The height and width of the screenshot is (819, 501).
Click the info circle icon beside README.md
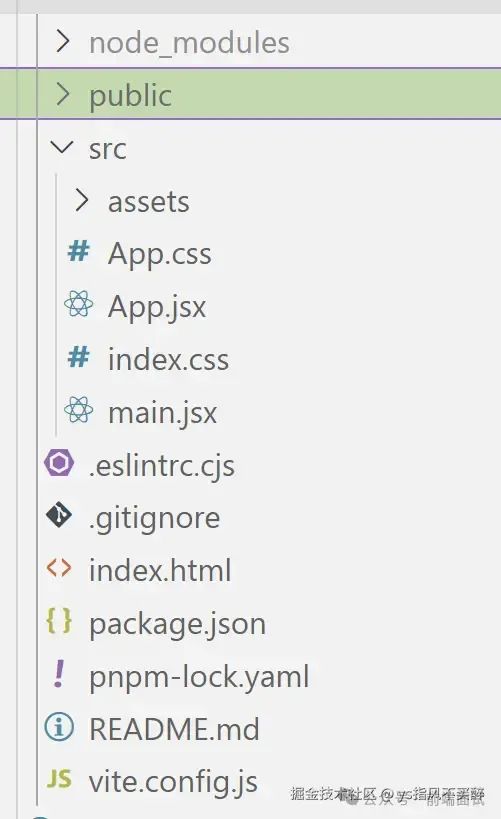59,727
